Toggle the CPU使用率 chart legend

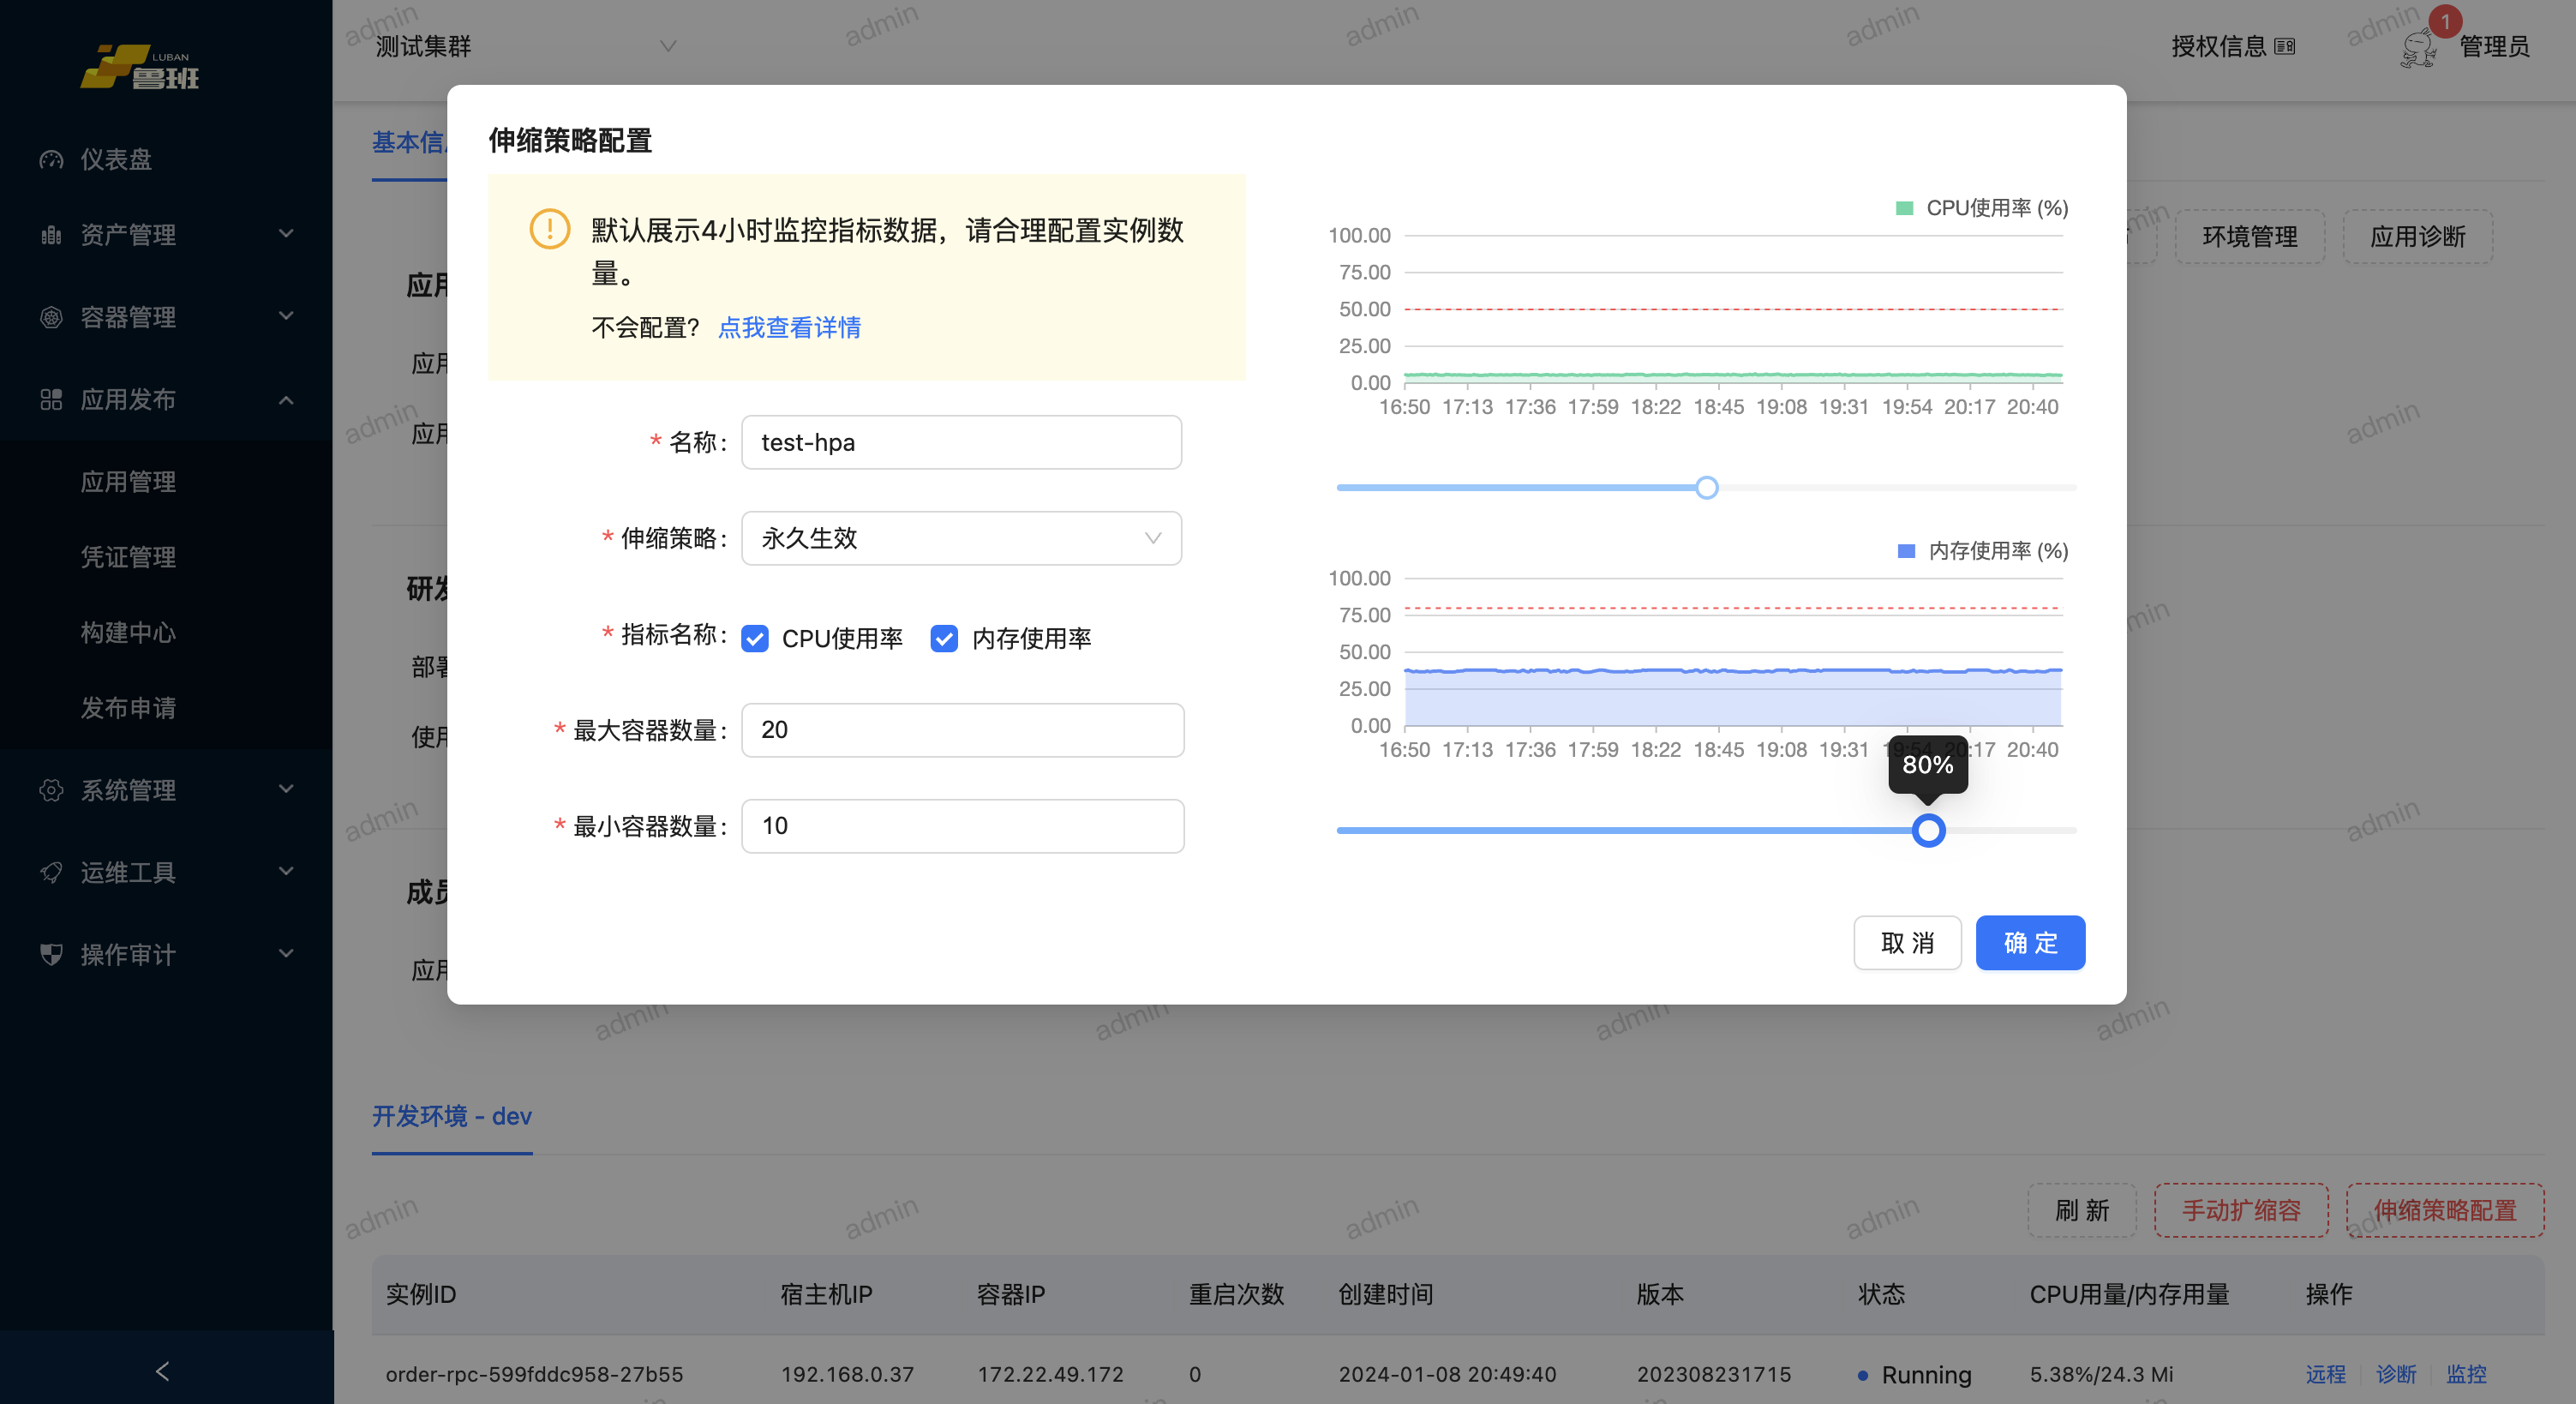[1980, 208]
